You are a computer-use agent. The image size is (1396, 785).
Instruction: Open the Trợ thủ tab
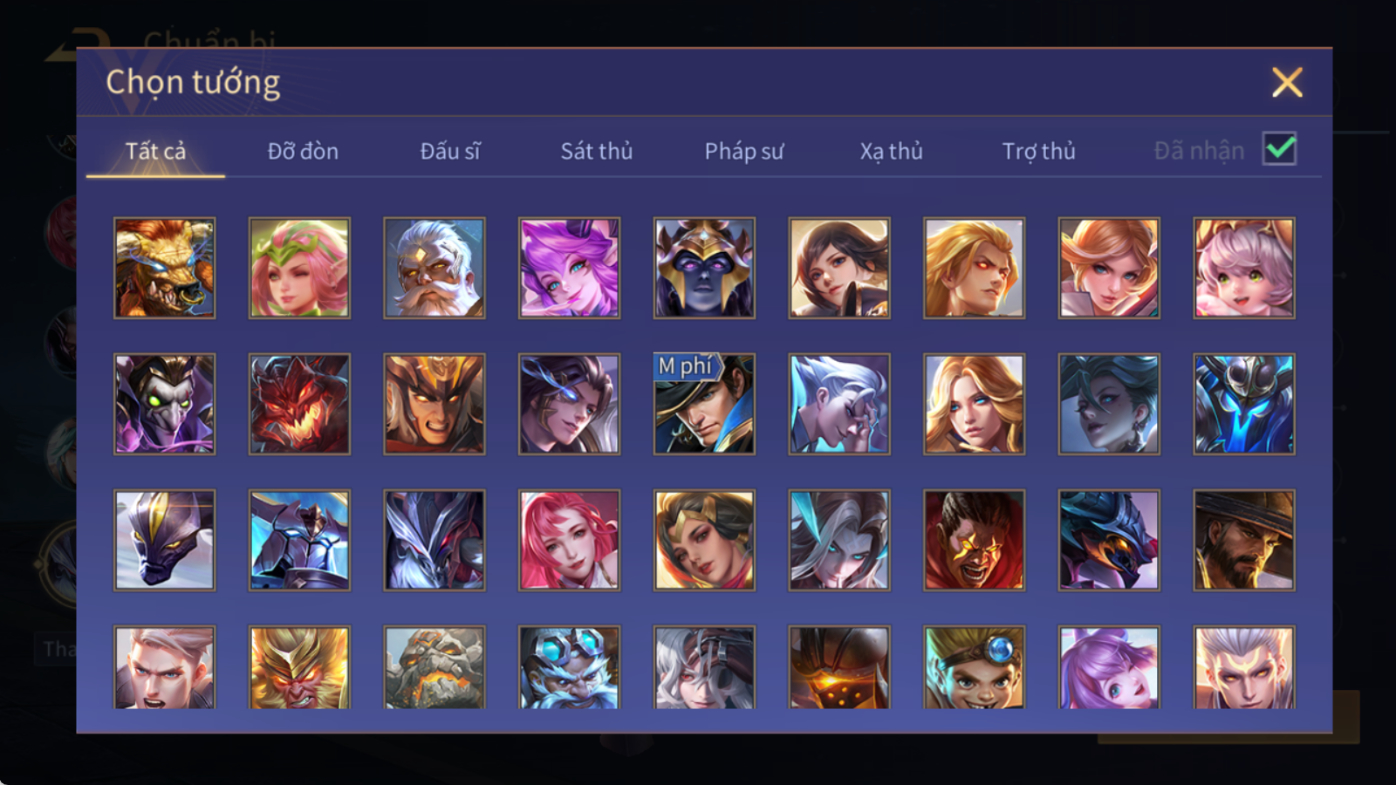click(x=1039, y=151)
